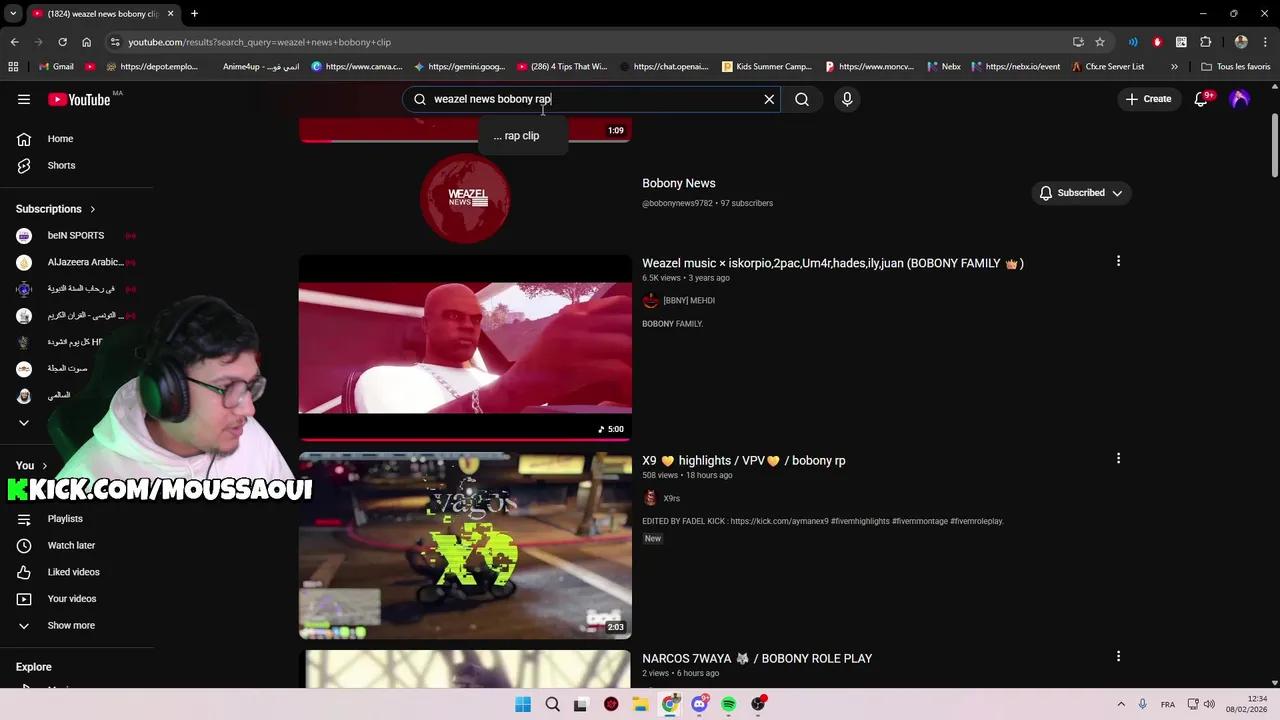The image size is (1280, 720).
Task: Show hidden system tray icons
Action: [x=1121, y=704]
